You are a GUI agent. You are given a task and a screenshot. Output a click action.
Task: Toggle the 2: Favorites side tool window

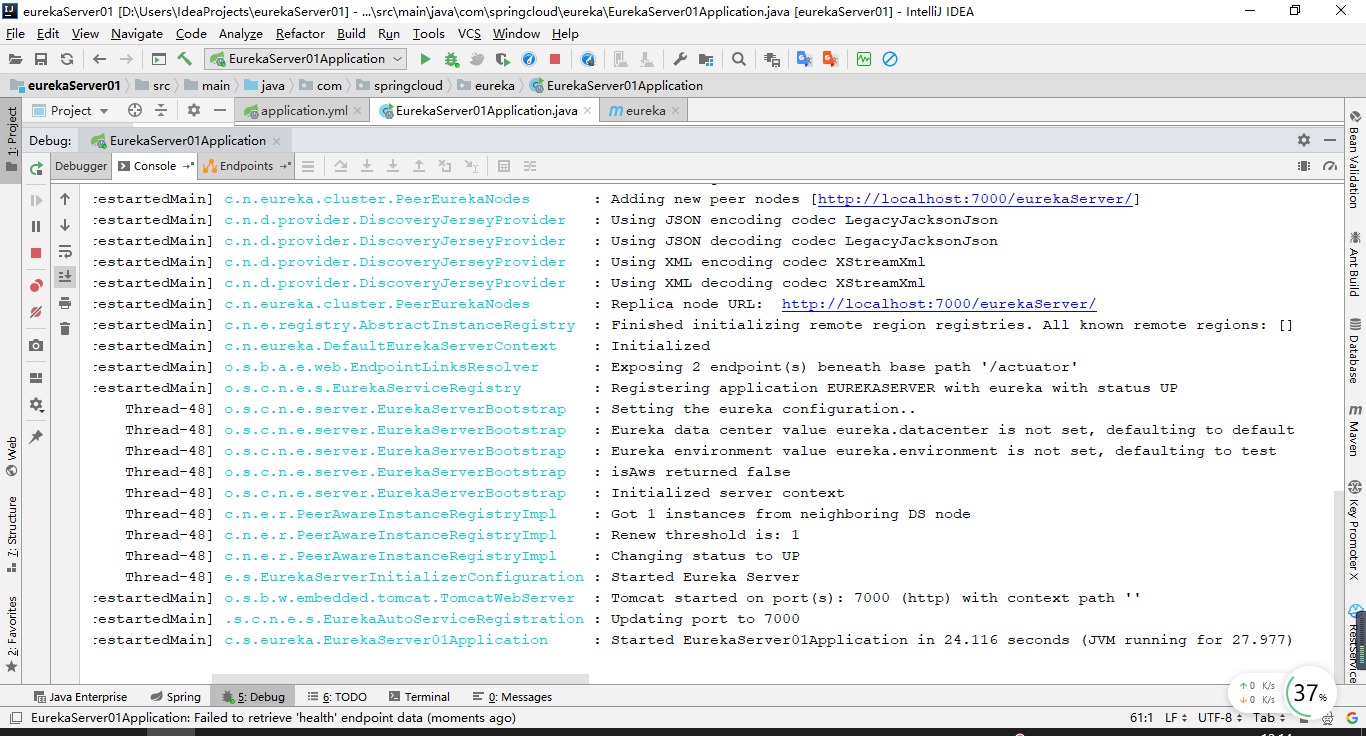coord(12,634)
